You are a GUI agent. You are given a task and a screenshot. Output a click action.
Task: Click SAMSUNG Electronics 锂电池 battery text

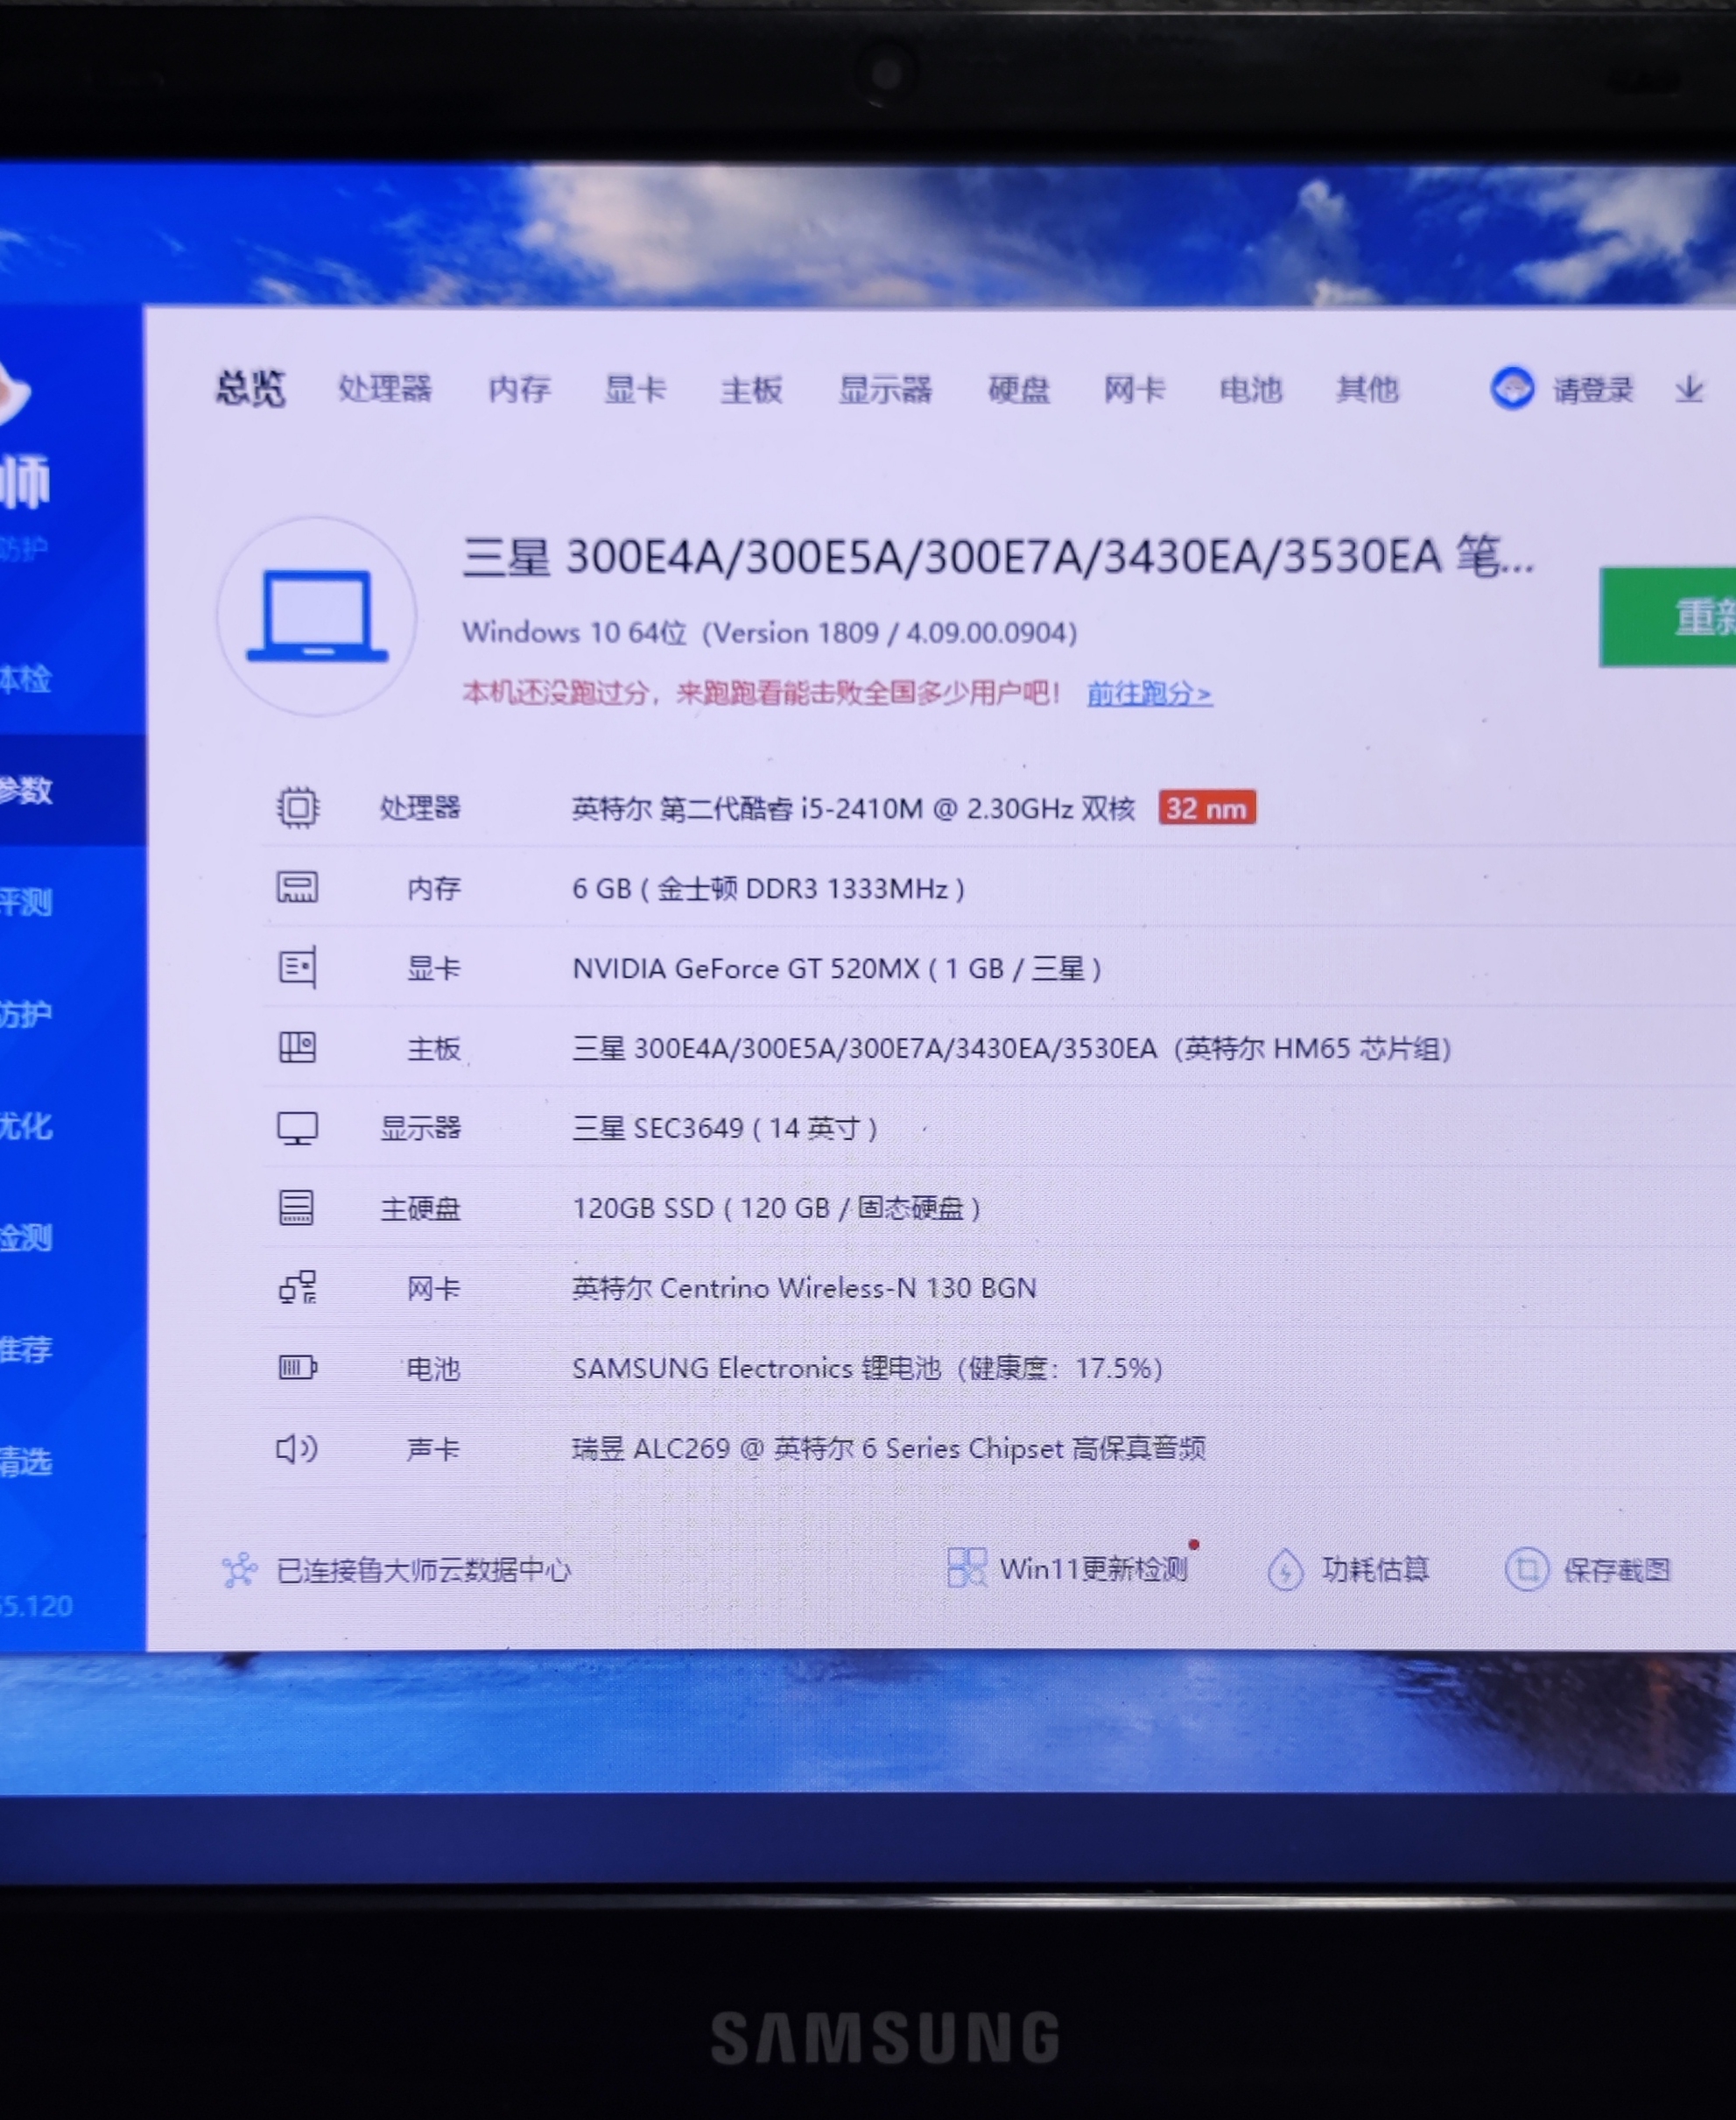[x=867, y=1368]
